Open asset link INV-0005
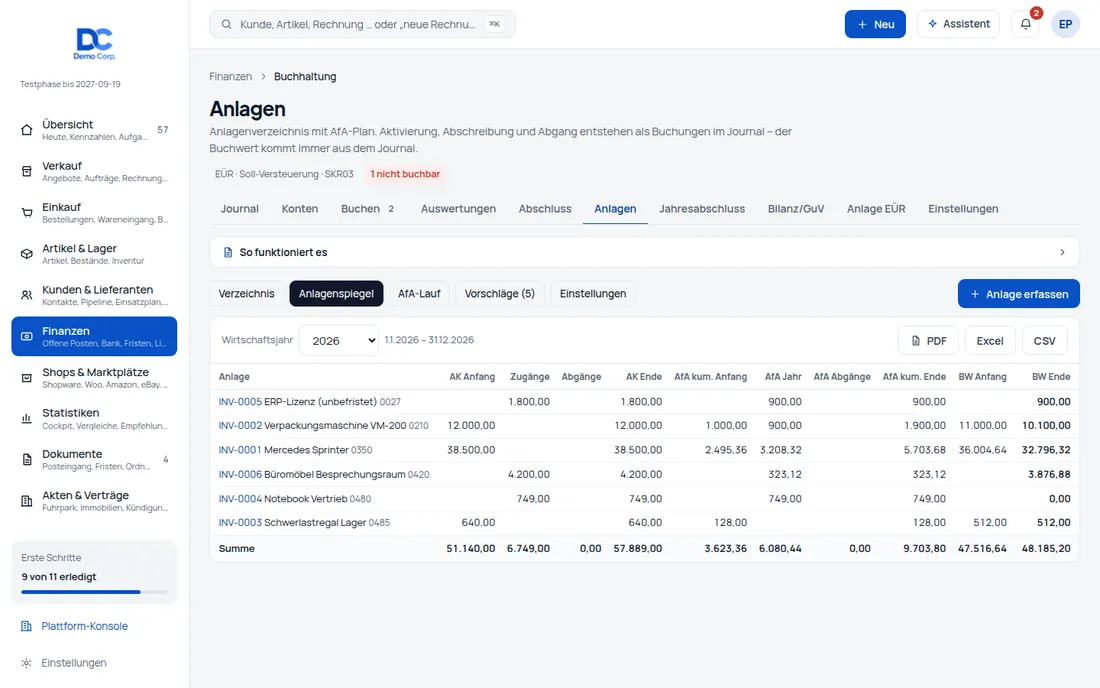The height and width of the screenshot is (688, 1100). pos(240,402)
